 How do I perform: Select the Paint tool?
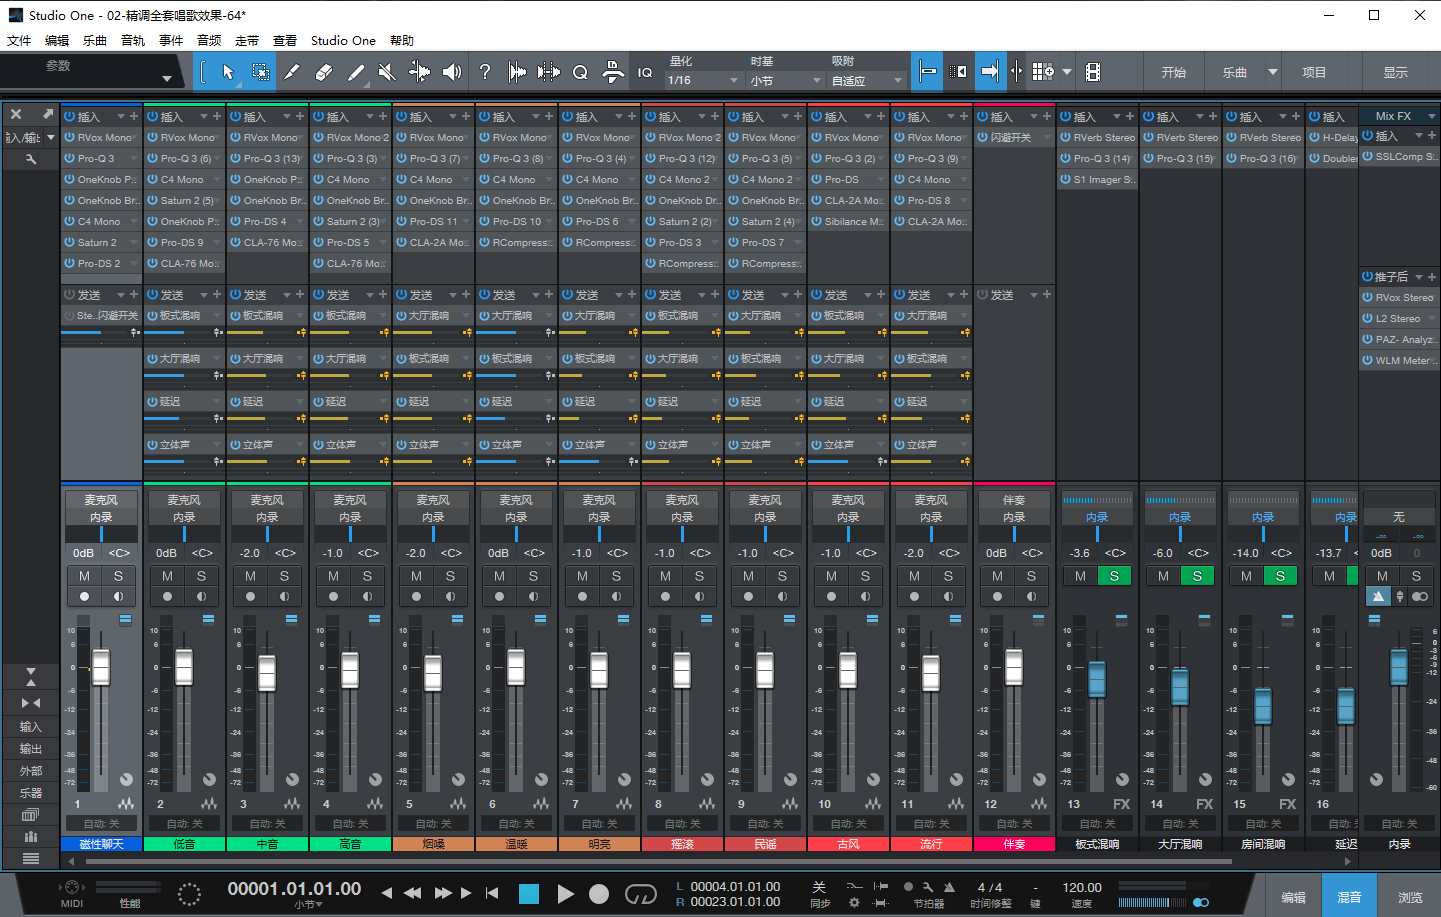(x=293, y=71)
